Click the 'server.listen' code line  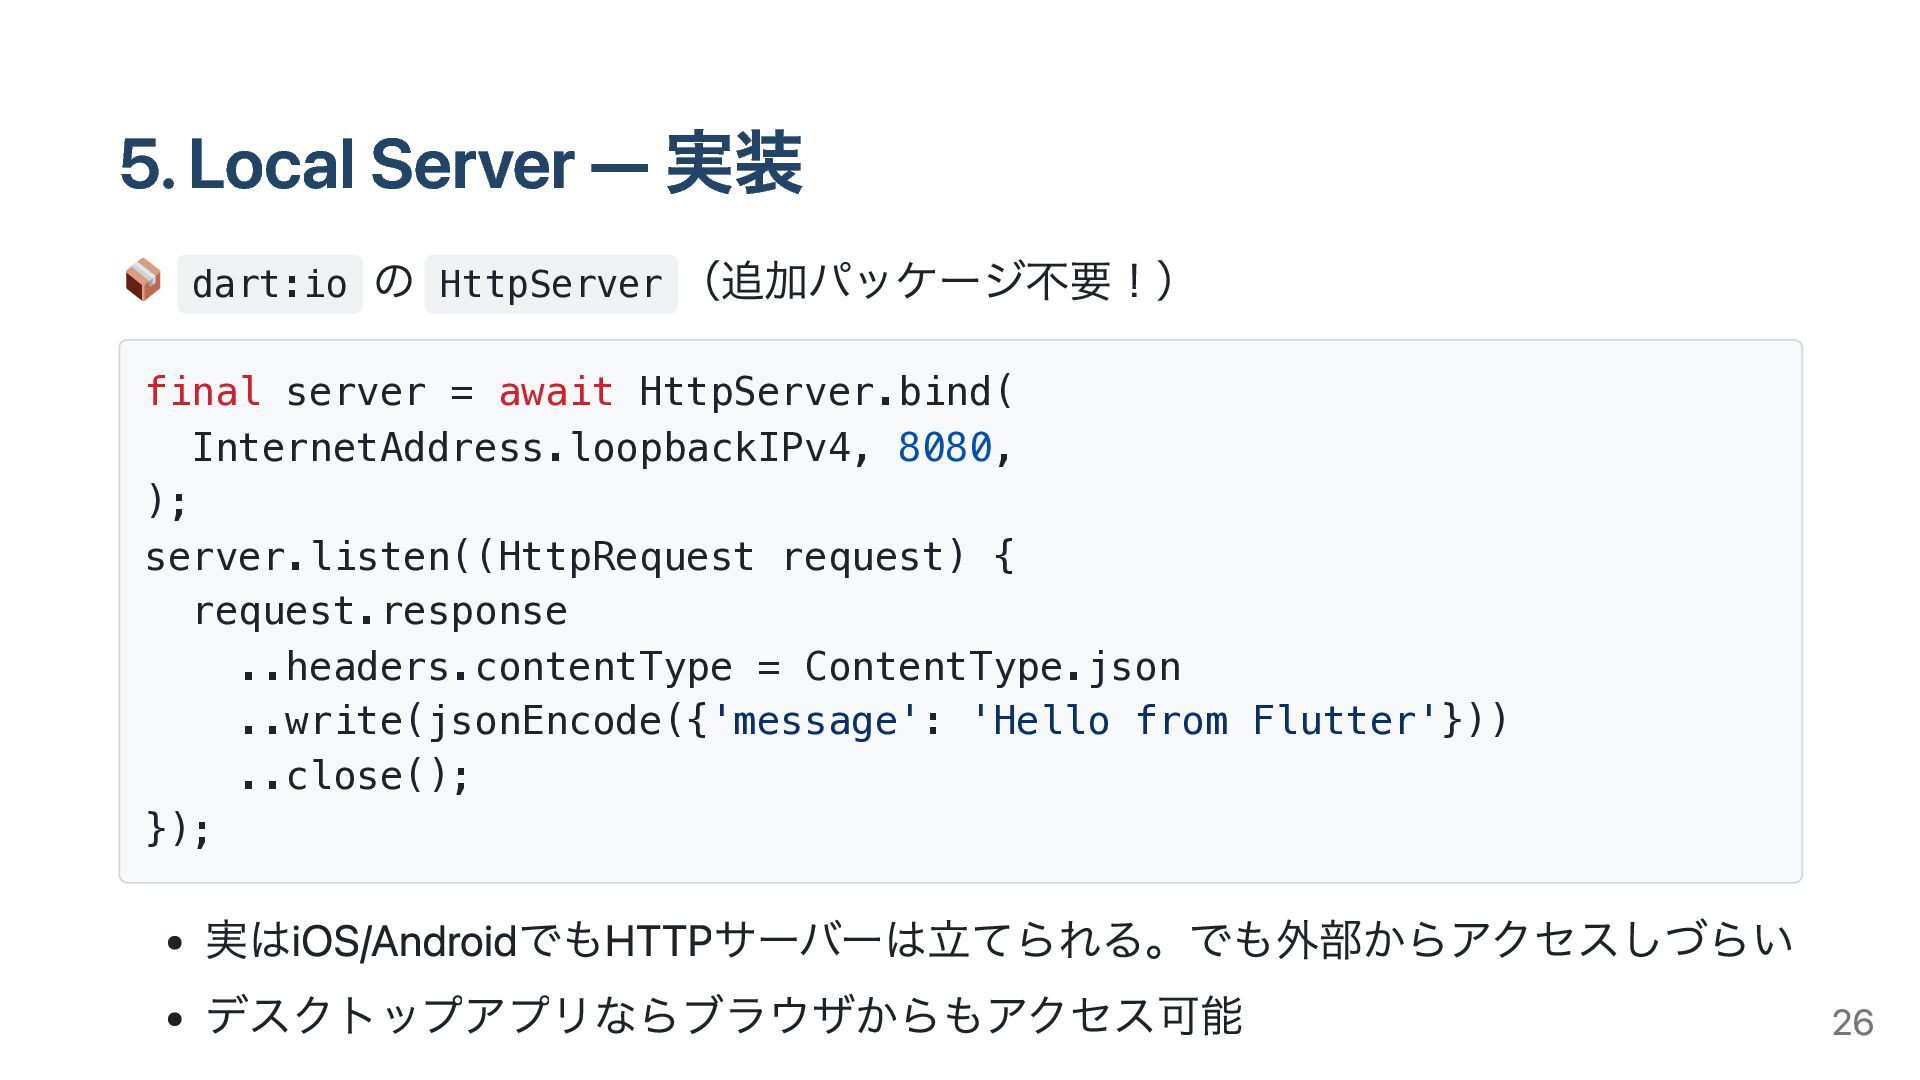click(580, 557)
